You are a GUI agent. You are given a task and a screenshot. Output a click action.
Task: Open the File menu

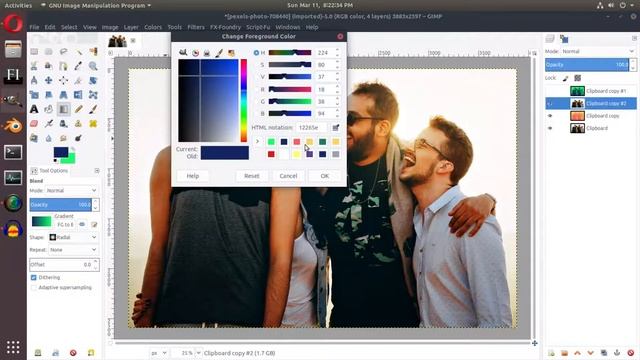pos(34,27)
